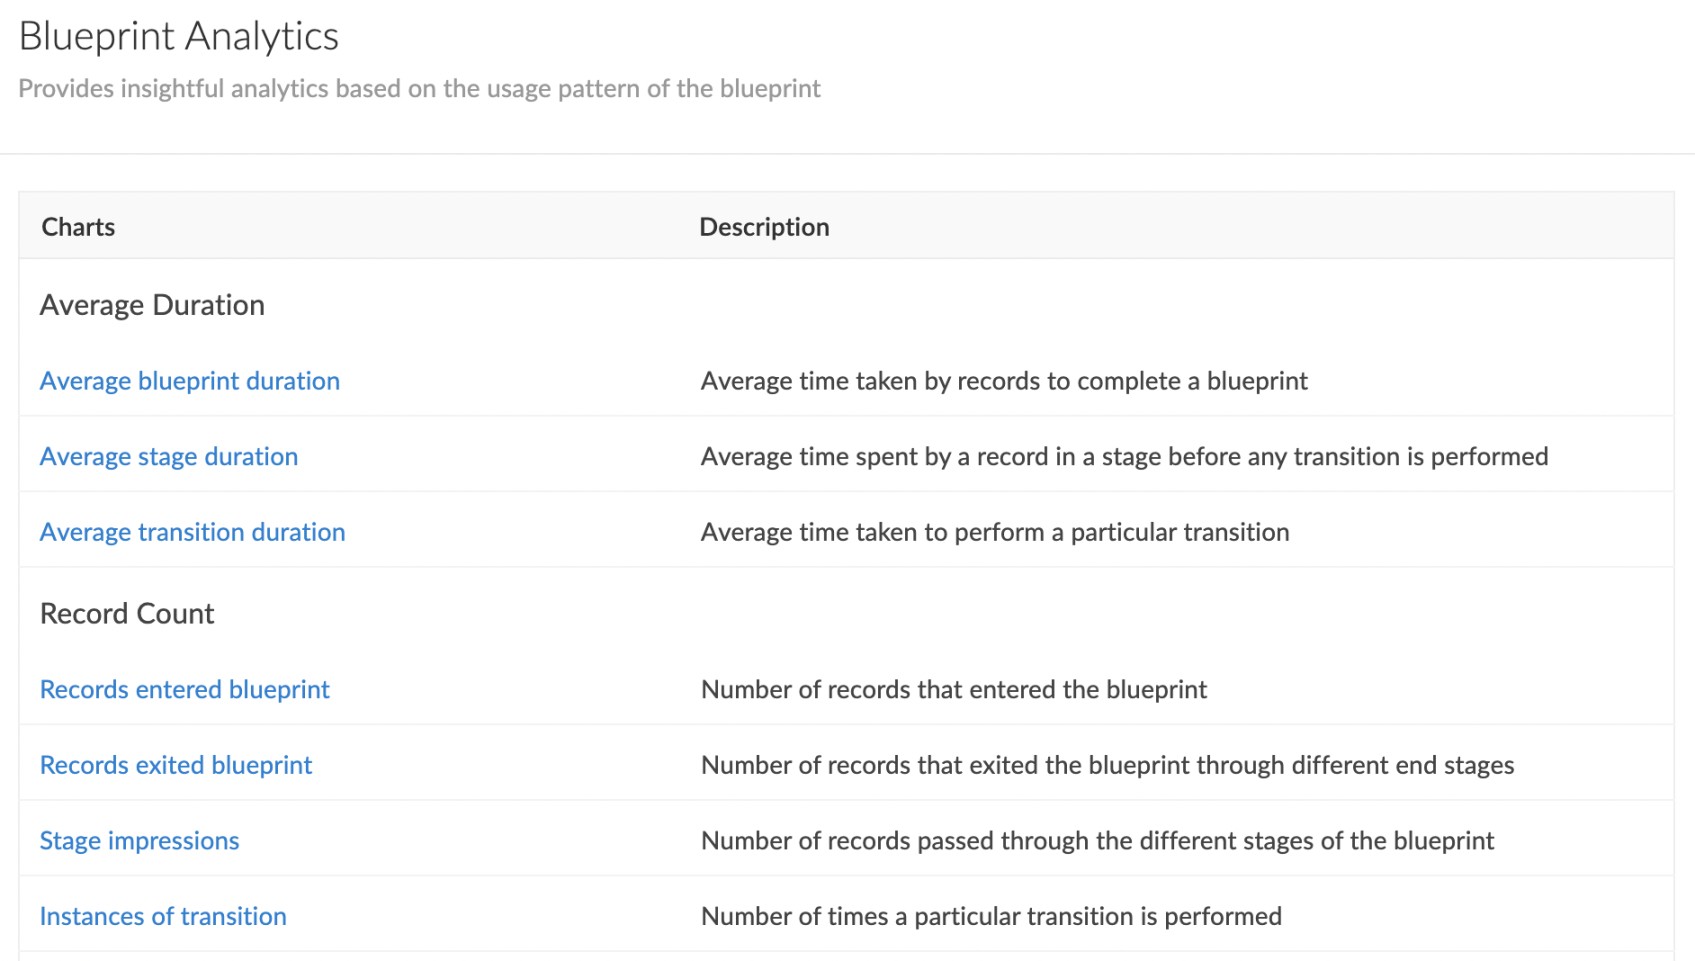Open the Average transition duration link

[x=192, y=532]
